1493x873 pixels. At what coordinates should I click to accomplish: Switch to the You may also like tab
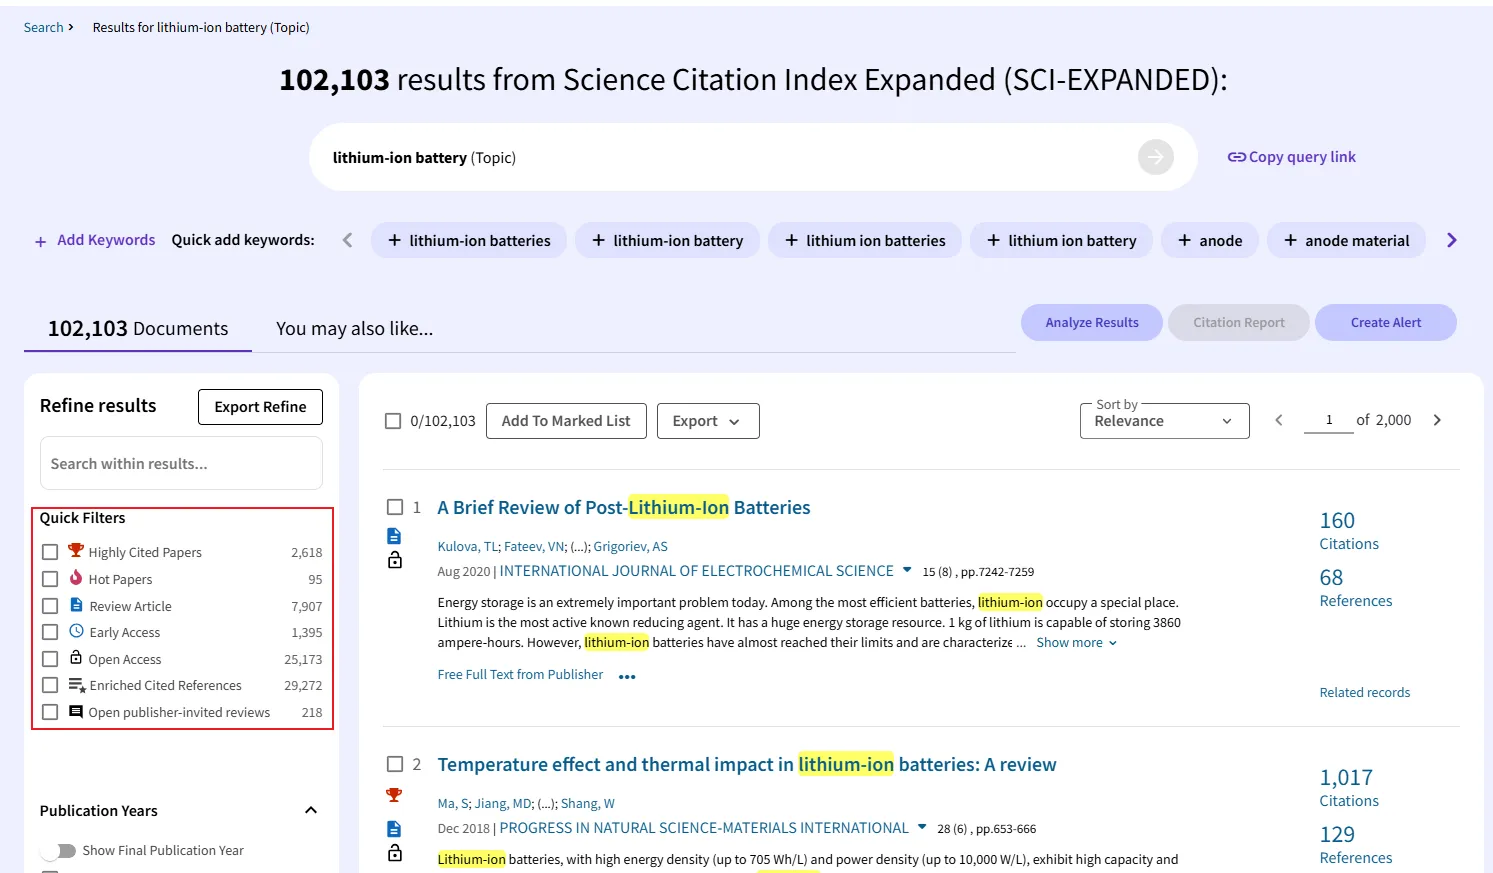click(x=354, y=329)
